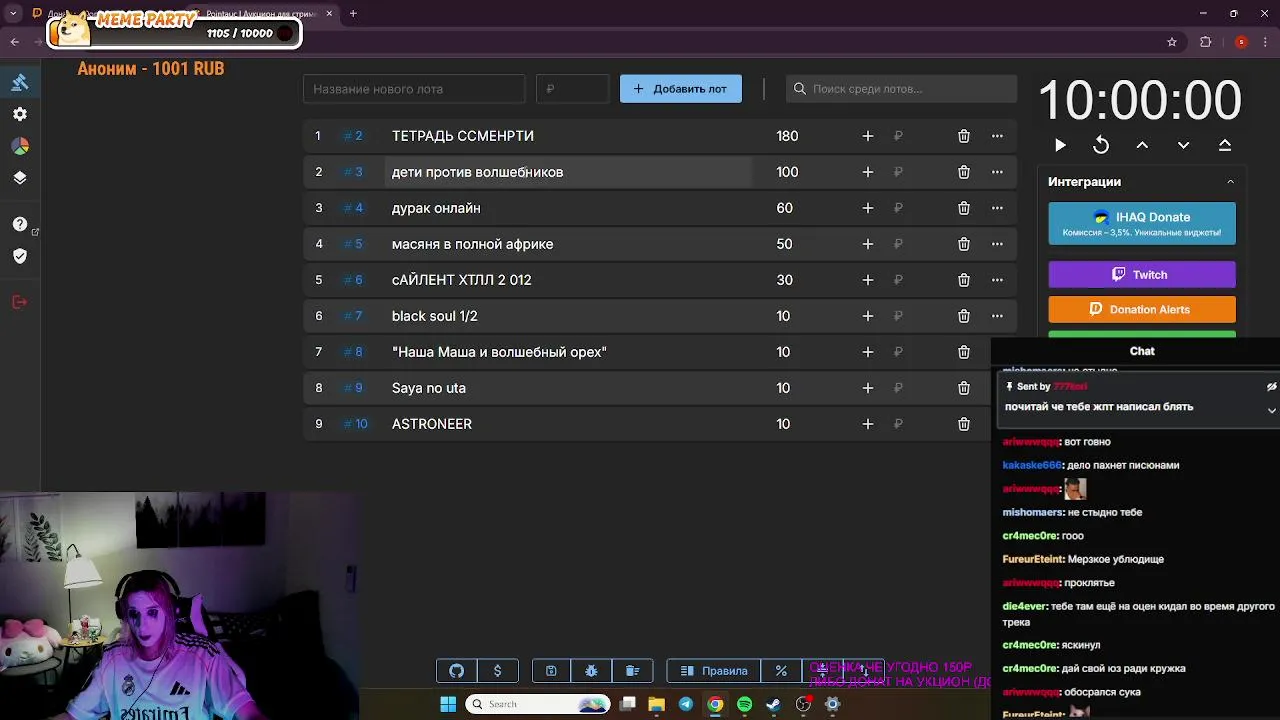This screenshot has width=1280, height=720.
Task: Open Windows Start menu
Action: [448, 704]
